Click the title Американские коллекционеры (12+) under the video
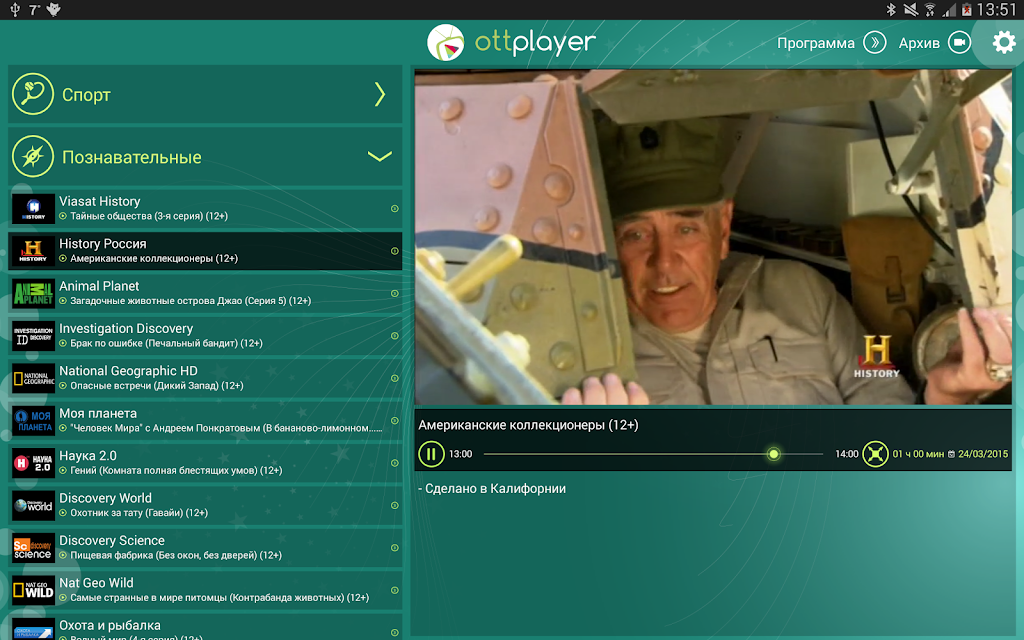The height and width of the screenshot is (640, 1024). (528, 425)
